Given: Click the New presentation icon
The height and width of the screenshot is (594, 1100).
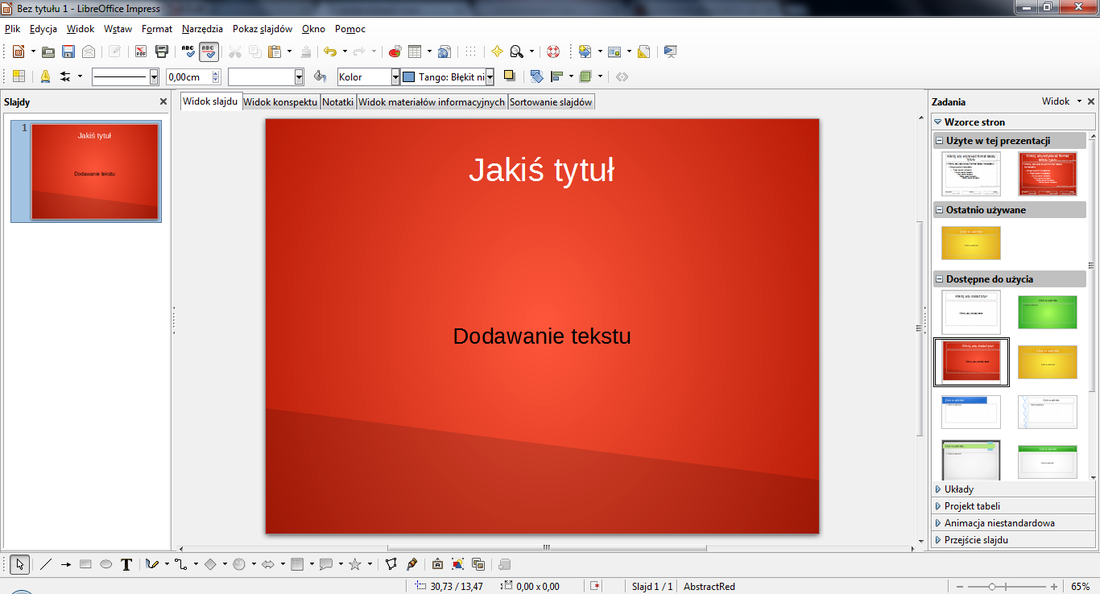Looking at the screenshot, I should coord(19,51).
